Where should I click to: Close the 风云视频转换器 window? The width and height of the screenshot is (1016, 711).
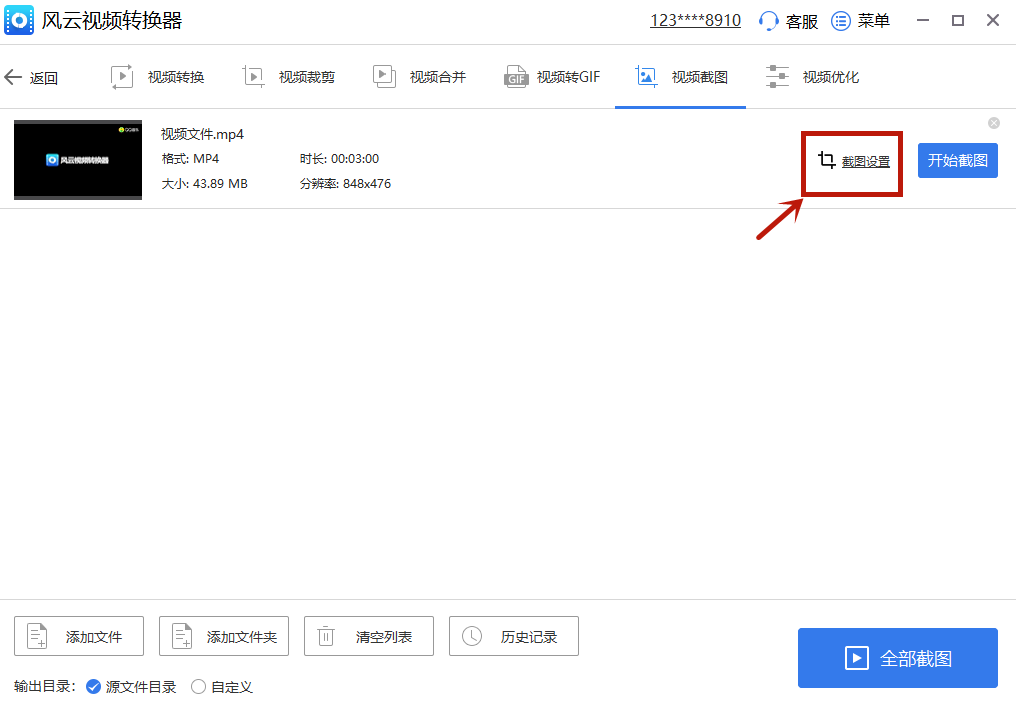coord(993,21)
